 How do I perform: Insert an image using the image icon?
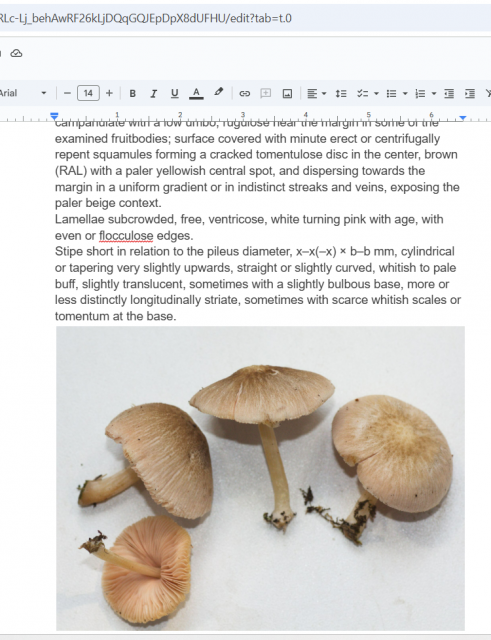(x=287, y=94)
